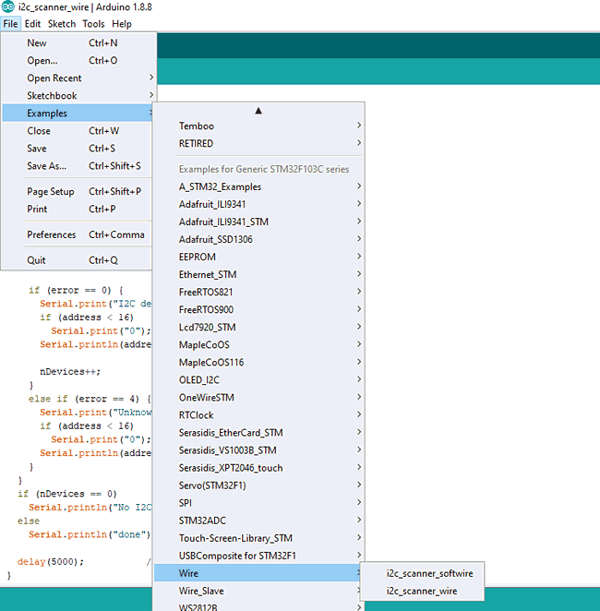Viewport: 600px width, 611px height.
Task: Open the Ethernet_STM examples
Action: (x=258, y=274)
